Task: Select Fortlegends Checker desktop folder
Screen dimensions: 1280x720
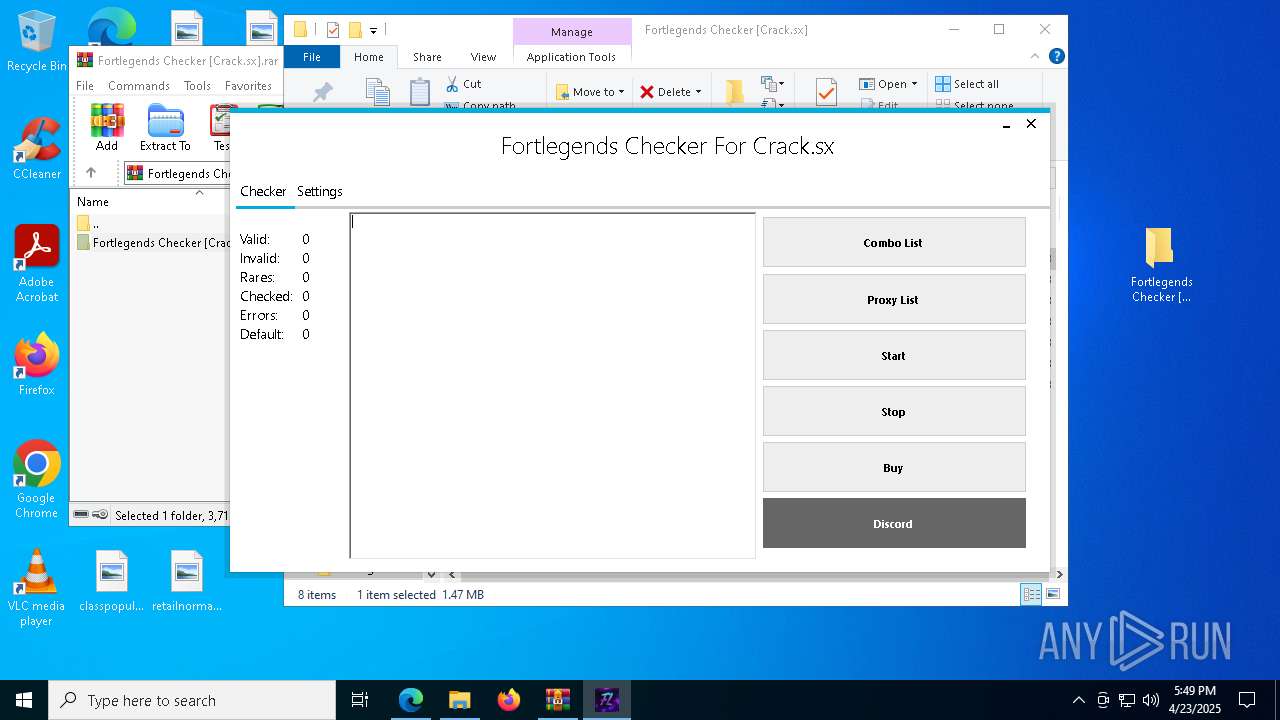Action: point(1161,265)
